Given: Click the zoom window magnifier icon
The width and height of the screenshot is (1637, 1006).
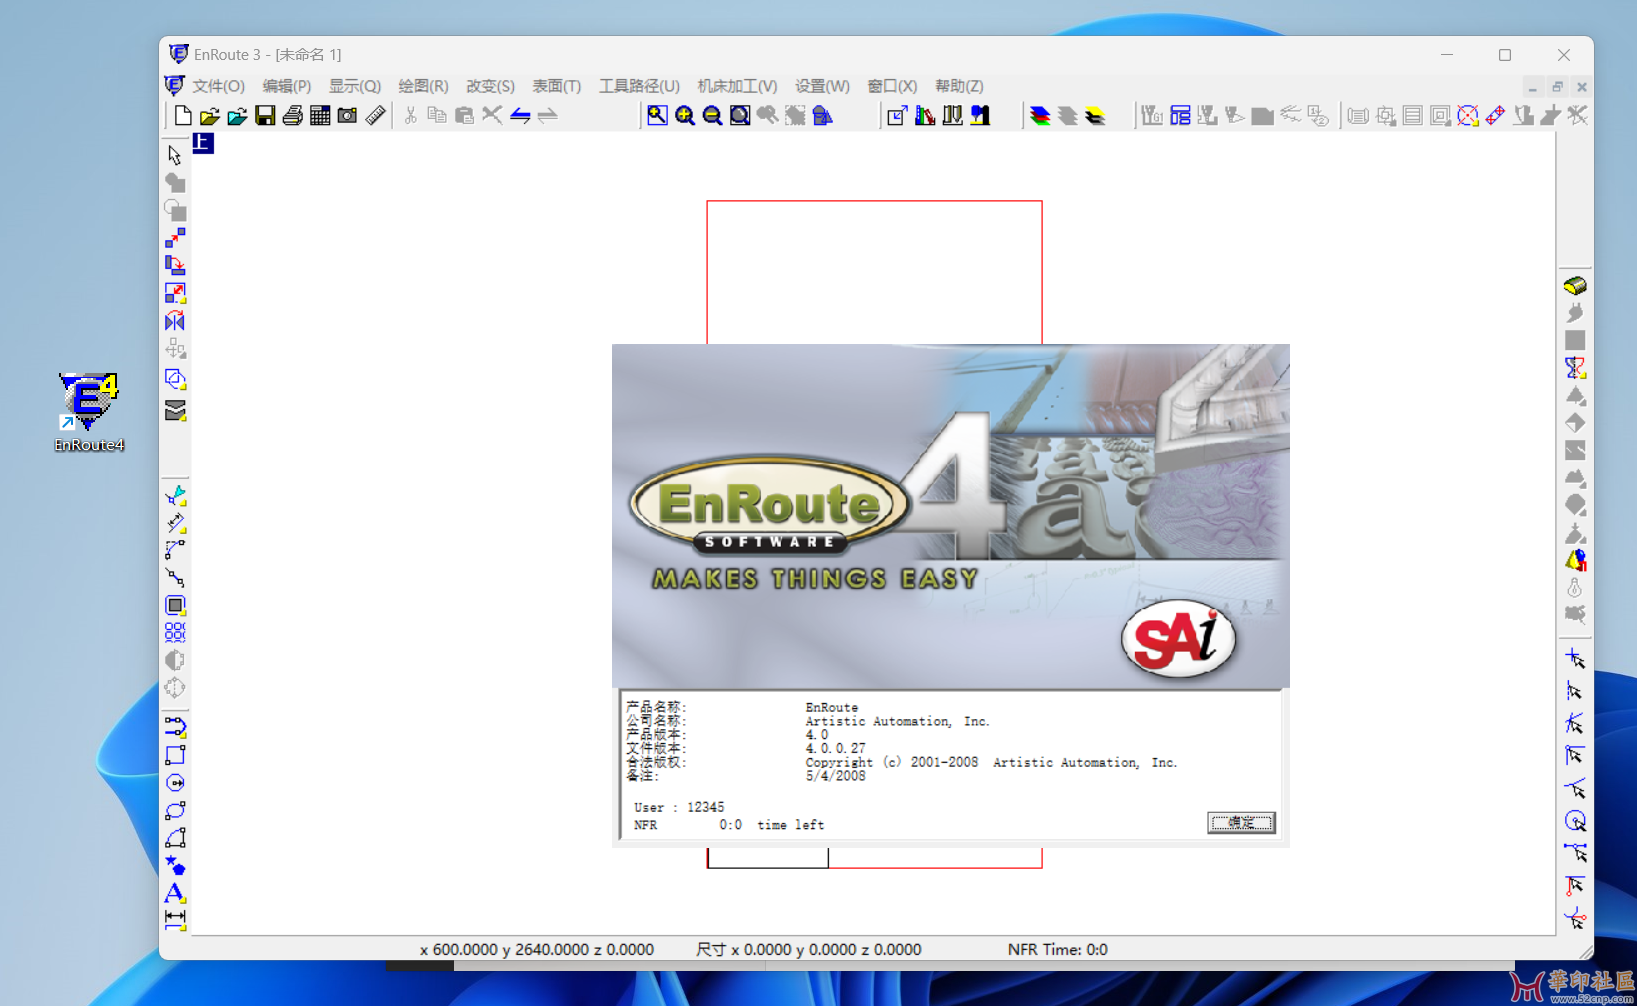Looking at the screenshot, I should click(x=657, y=115).
